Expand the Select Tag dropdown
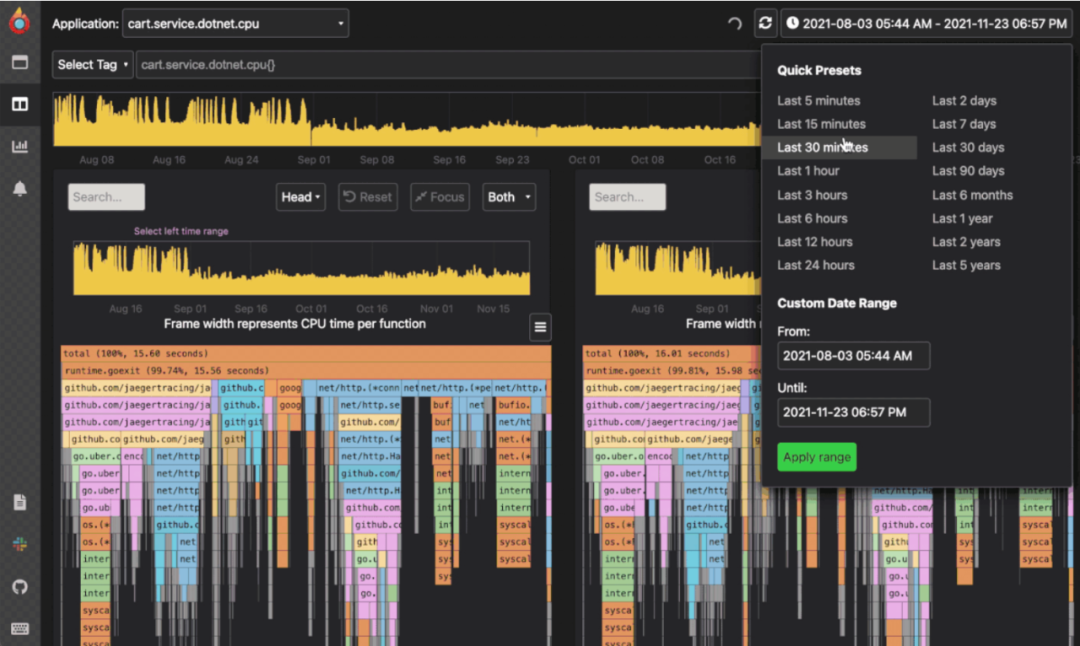The width and height of the screenshot is (1080, 646). coord(92,65)
